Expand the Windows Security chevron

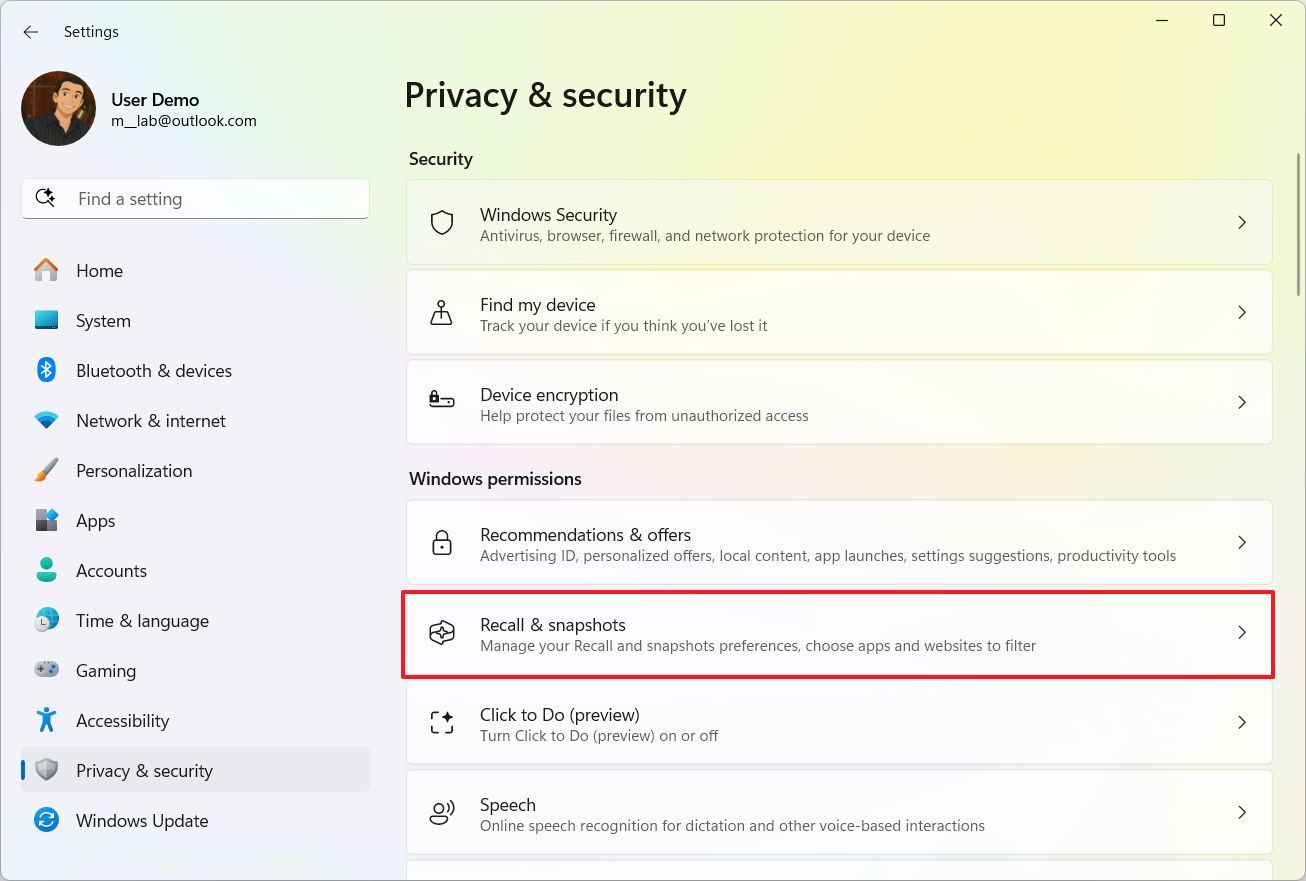tap(1242, 222)
